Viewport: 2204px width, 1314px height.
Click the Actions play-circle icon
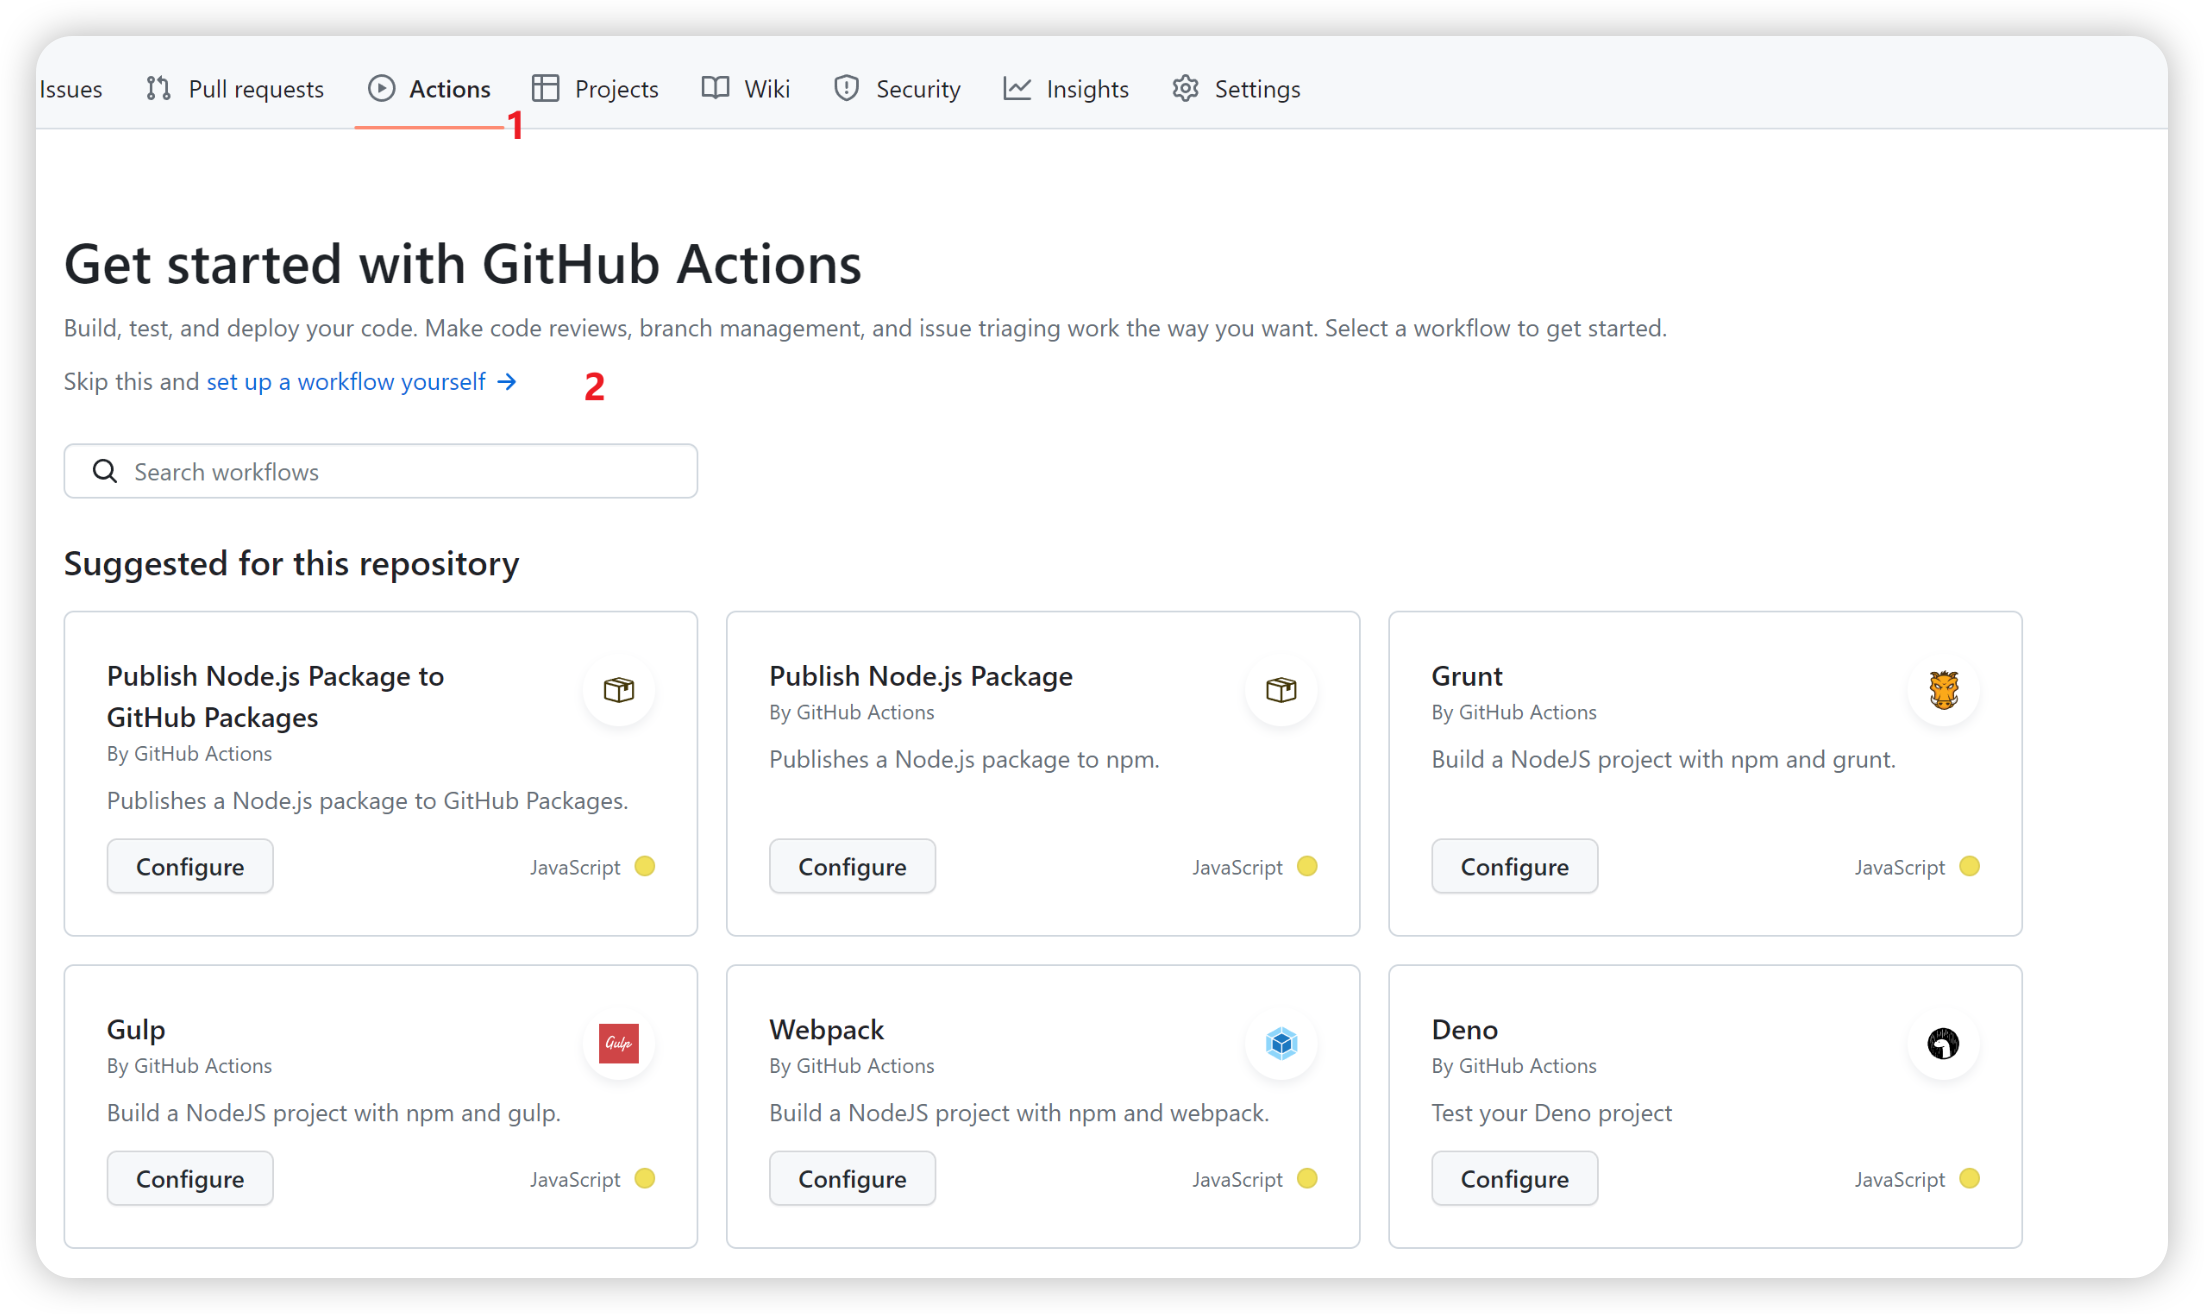coord(381,88)
